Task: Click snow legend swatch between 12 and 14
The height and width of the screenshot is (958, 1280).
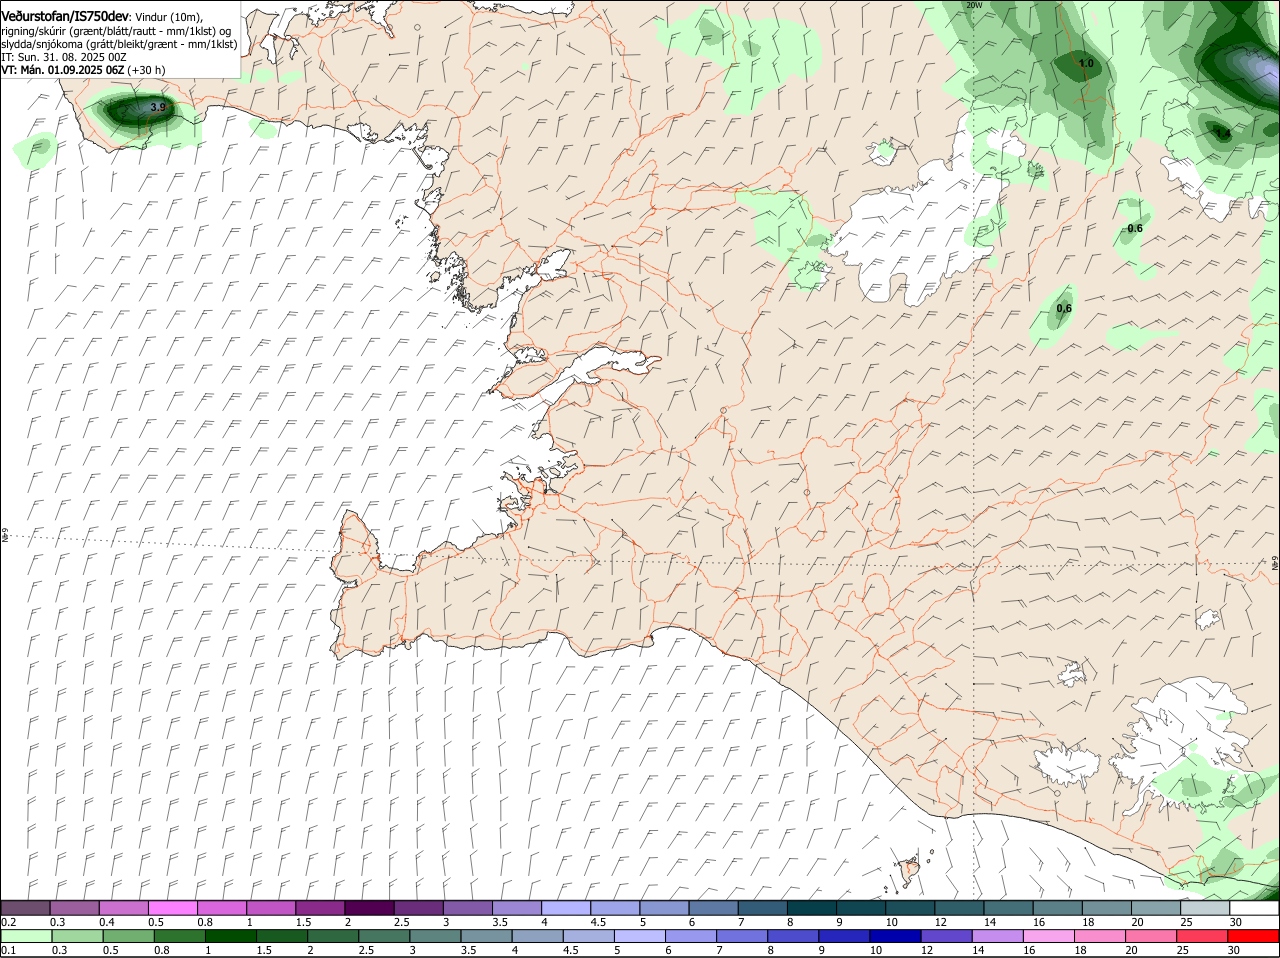Action: click(959, 907)
